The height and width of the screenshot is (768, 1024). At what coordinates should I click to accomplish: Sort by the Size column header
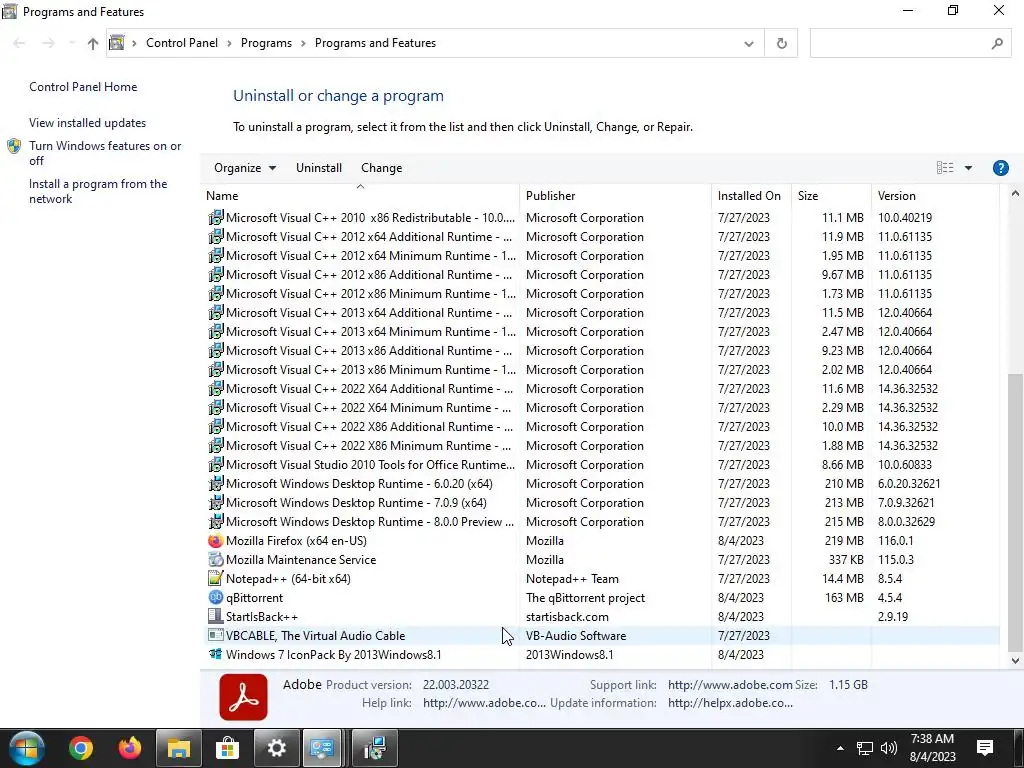[x=831, y=195]
